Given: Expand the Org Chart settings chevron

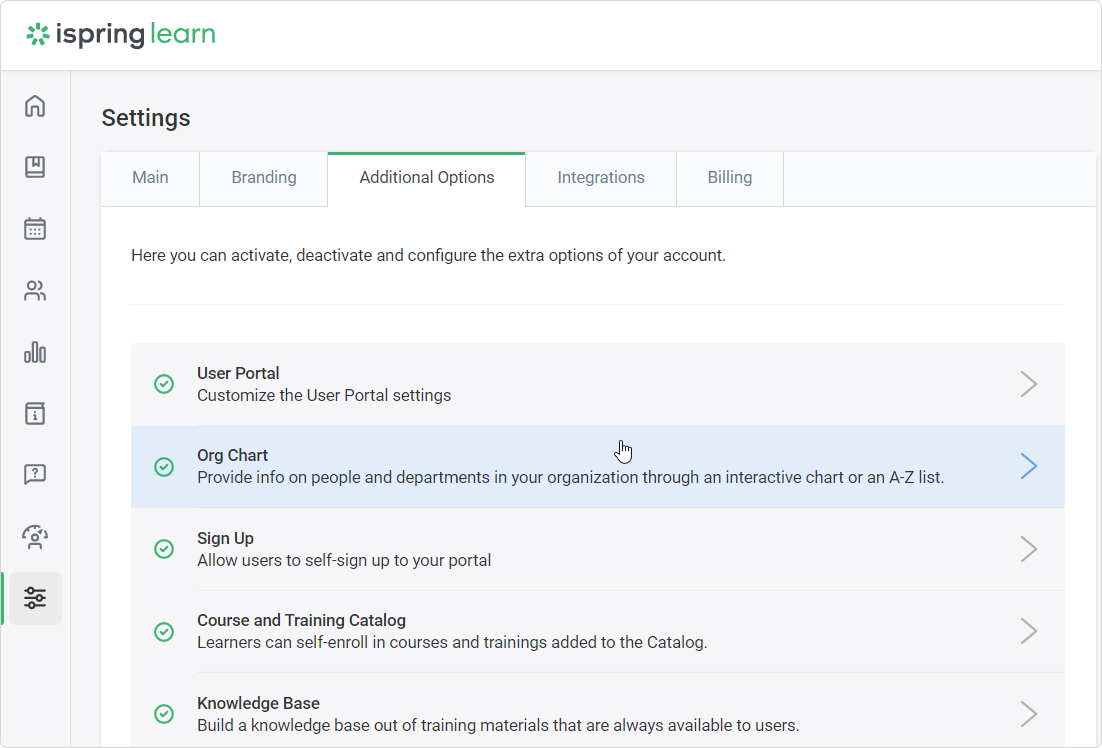Looking at the screenshot, I should tap(1029, 465).
